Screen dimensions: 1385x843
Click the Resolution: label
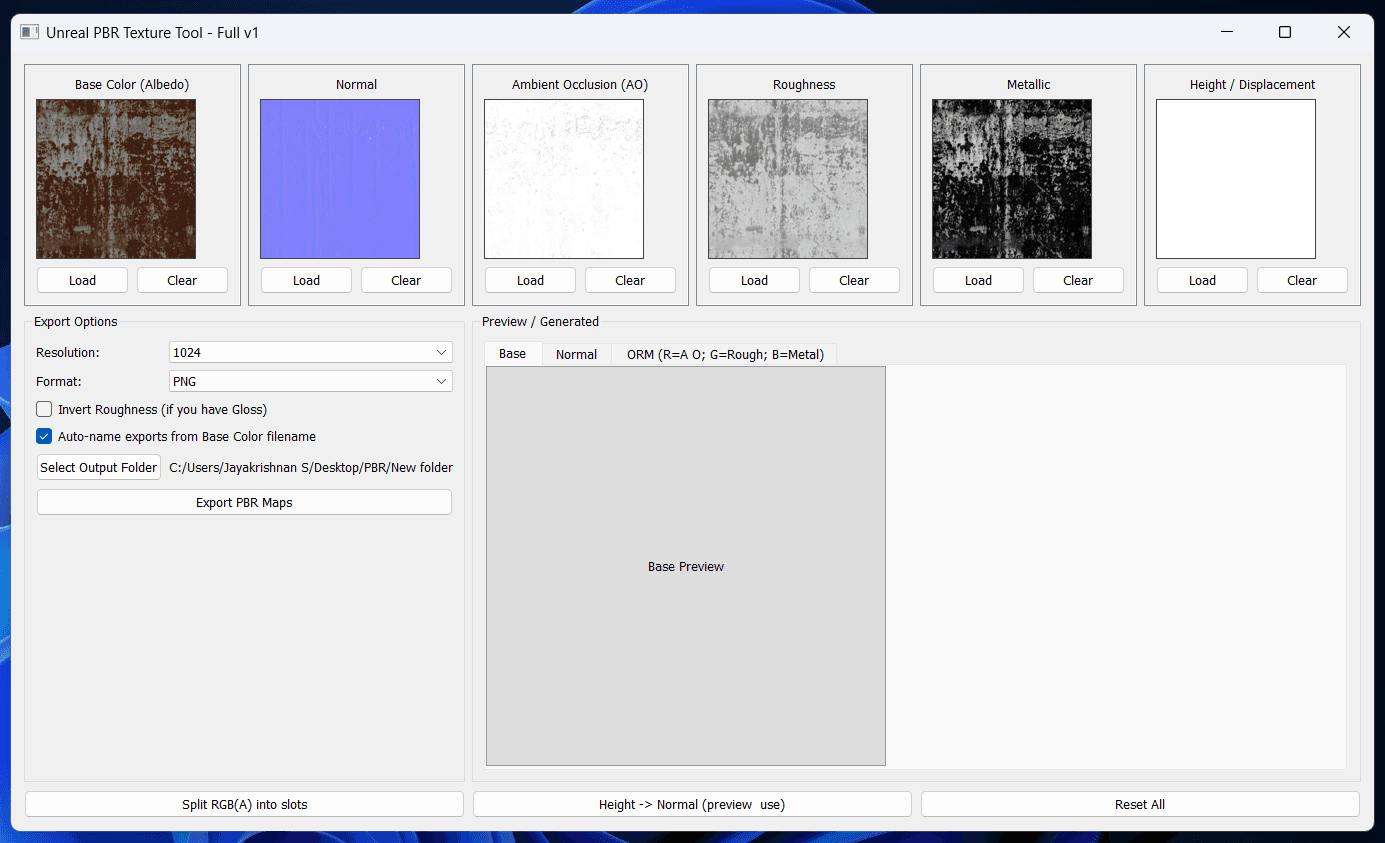pyautogui.click(x=68, y=352)
